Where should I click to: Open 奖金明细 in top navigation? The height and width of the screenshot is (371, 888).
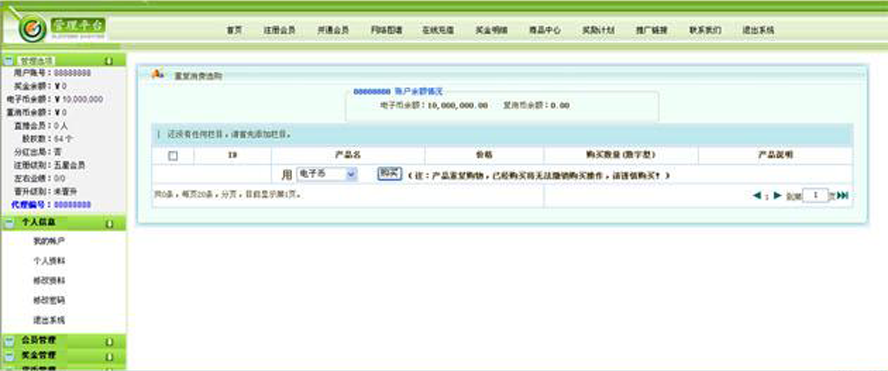(x=492, y=30)
